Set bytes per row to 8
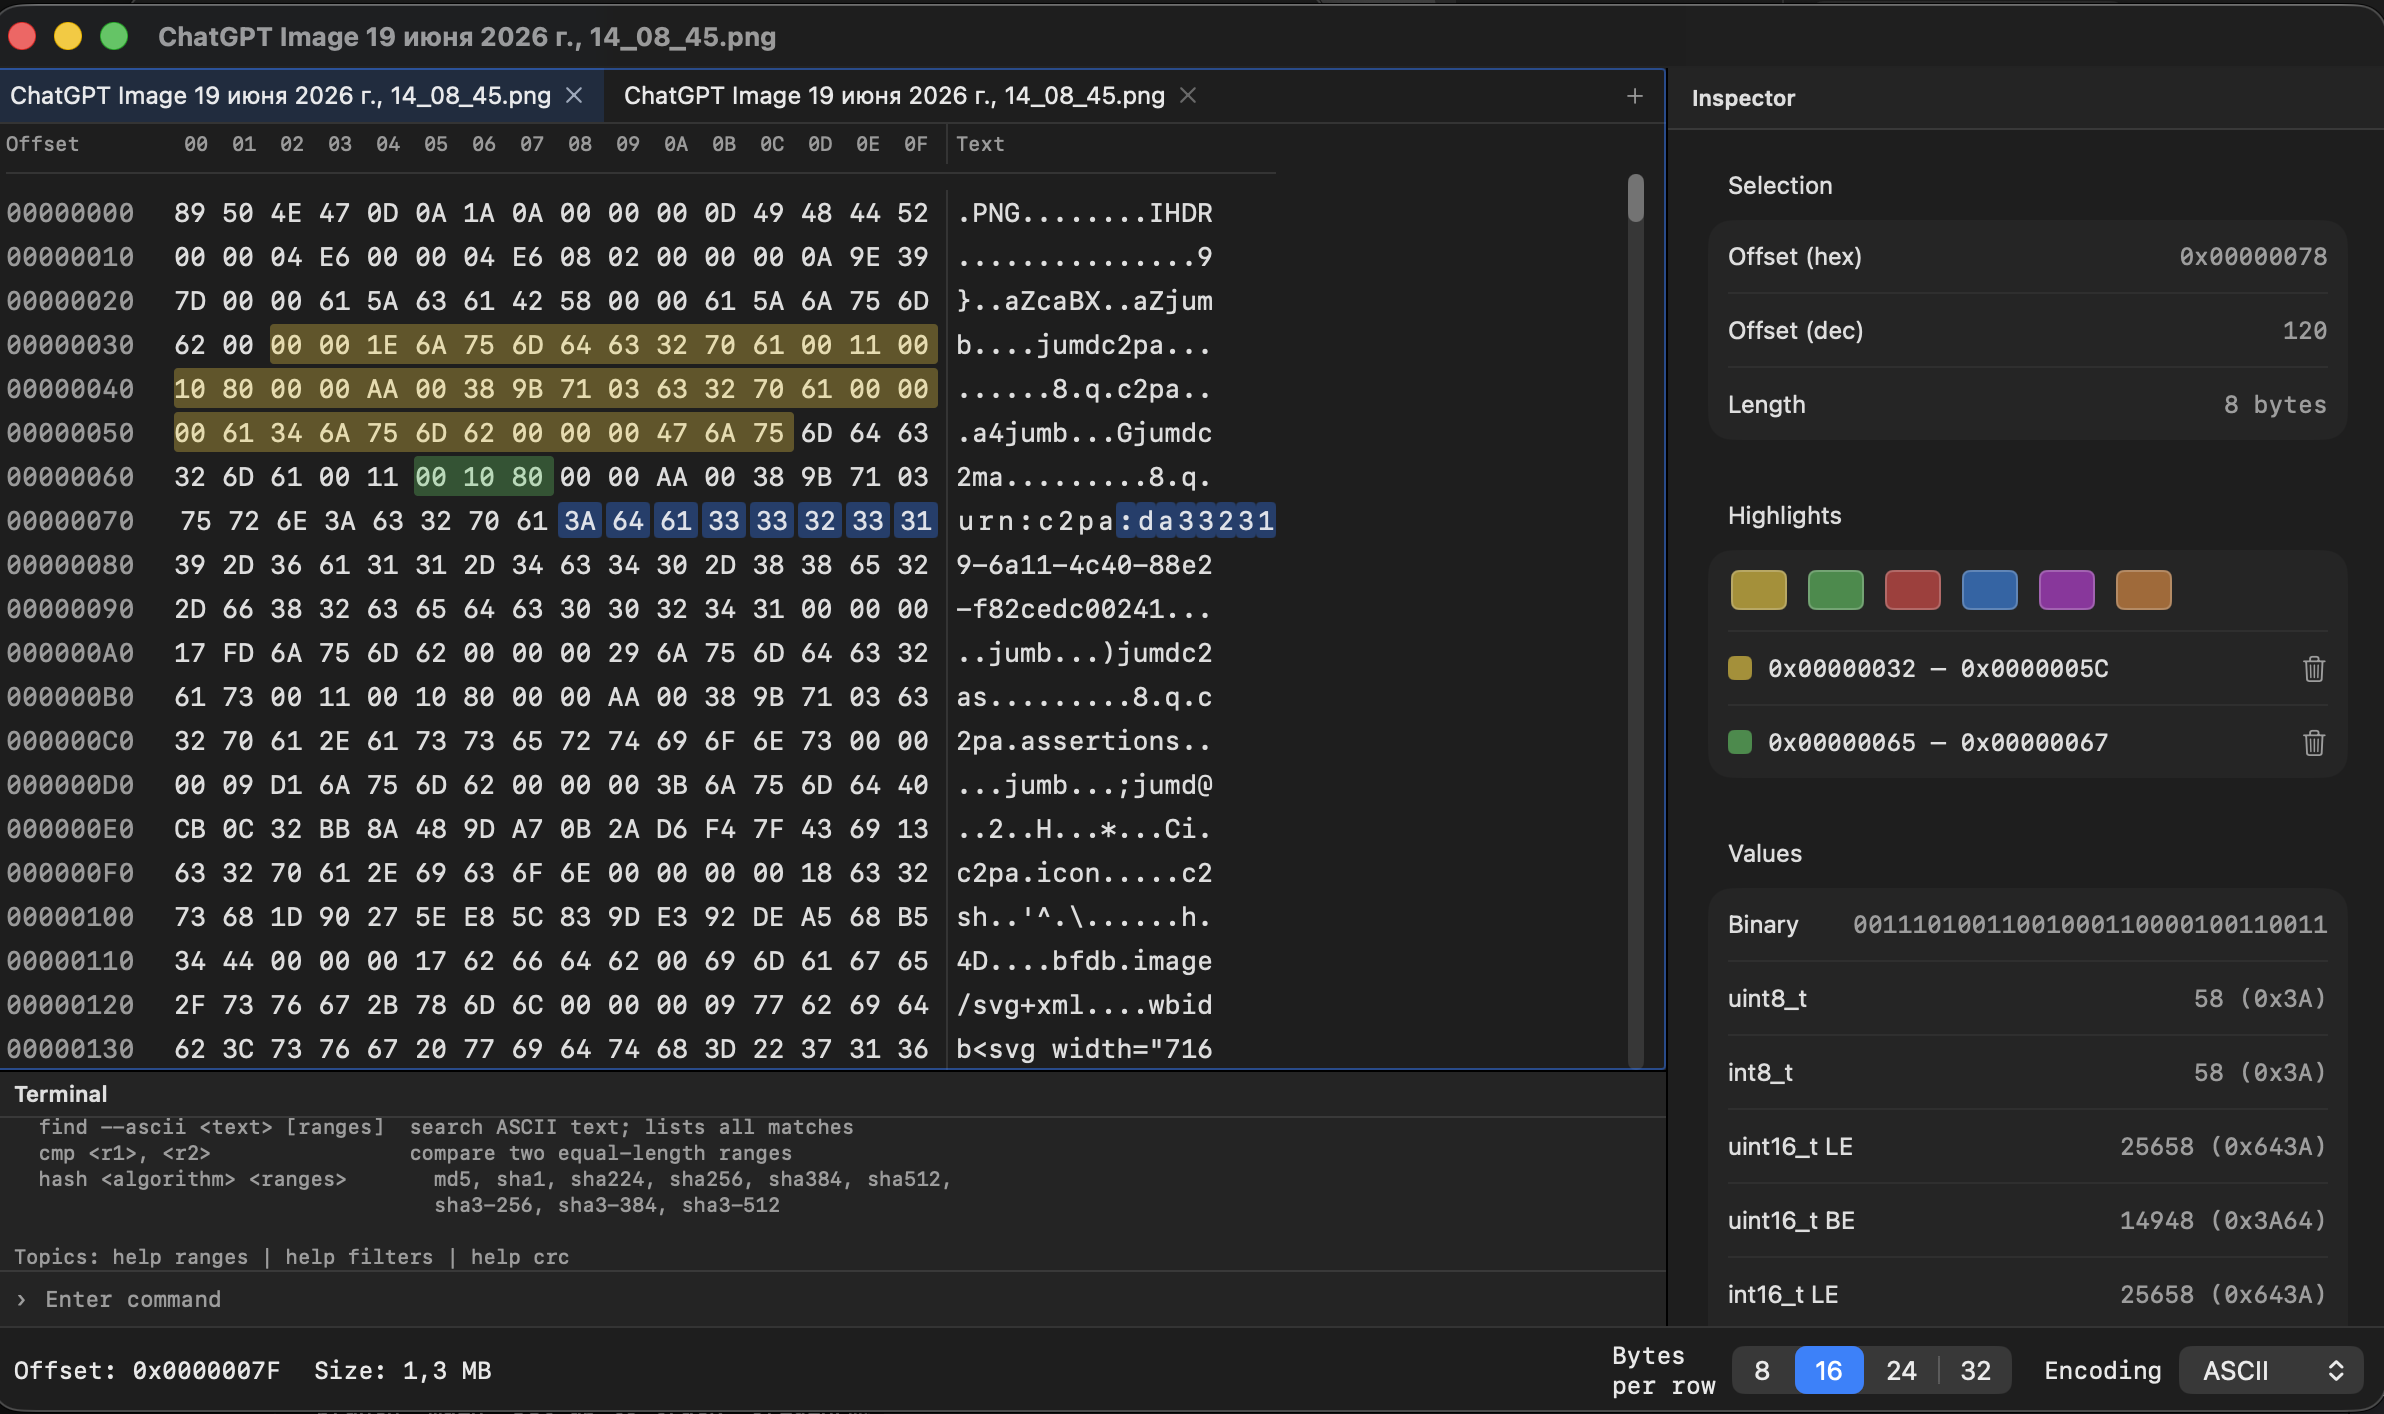 click(1762, 1371)
